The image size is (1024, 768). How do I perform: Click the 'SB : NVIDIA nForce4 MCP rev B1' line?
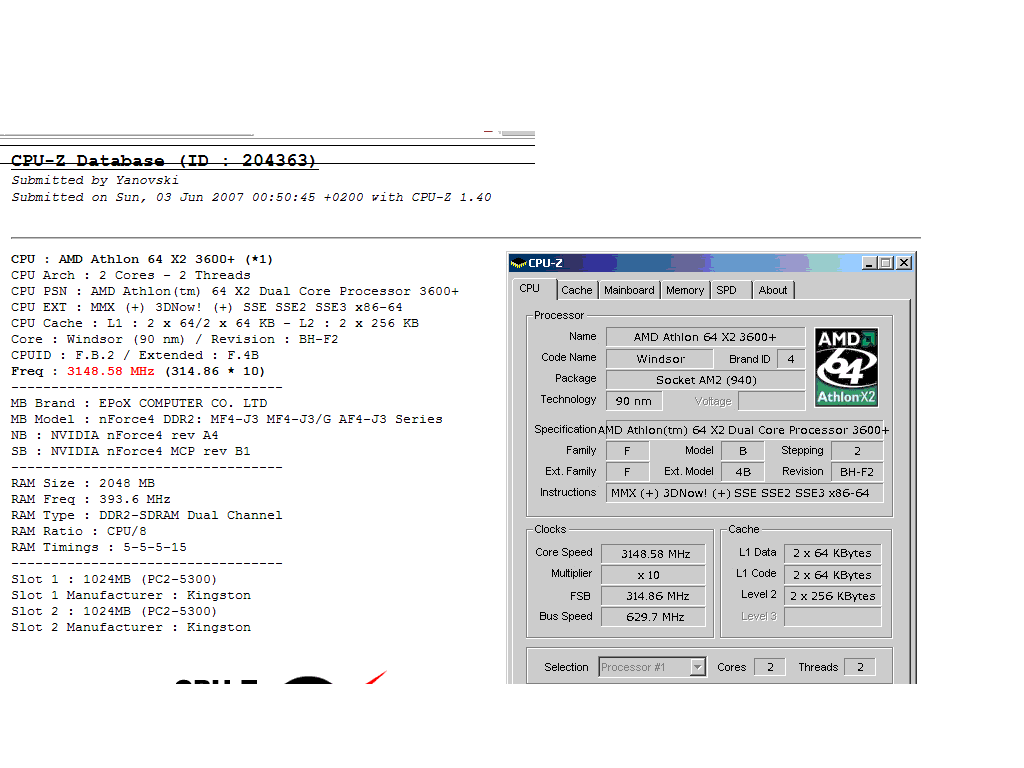point(131,451)
